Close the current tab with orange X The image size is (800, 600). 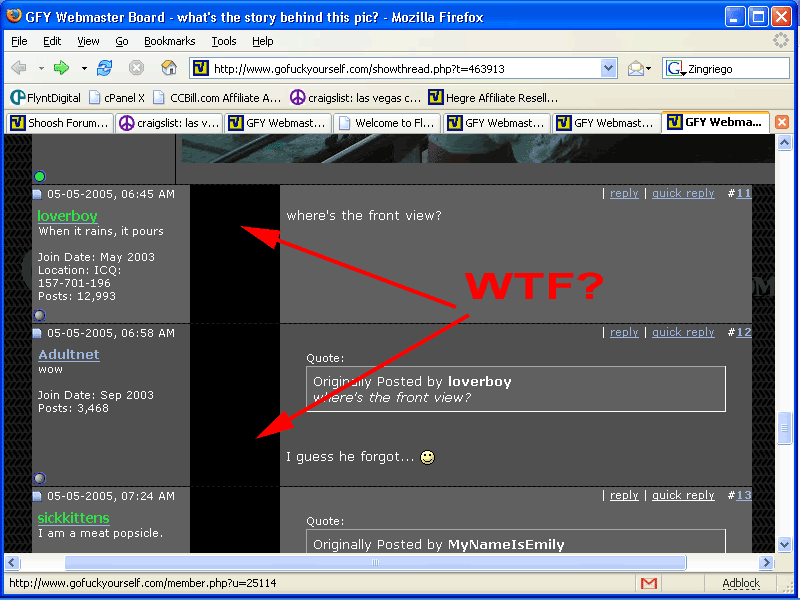click(782, 122)
